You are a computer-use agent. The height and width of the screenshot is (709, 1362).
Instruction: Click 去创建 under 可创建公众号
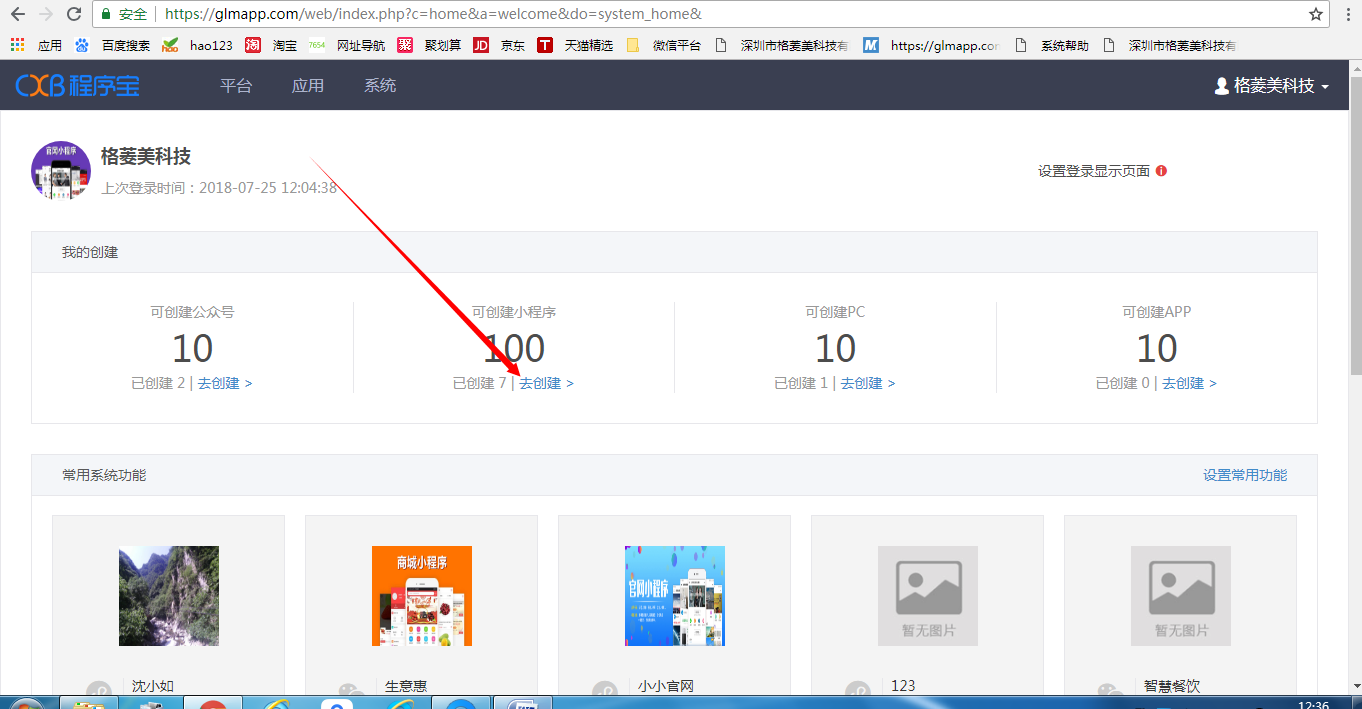(x=224, y=383)
